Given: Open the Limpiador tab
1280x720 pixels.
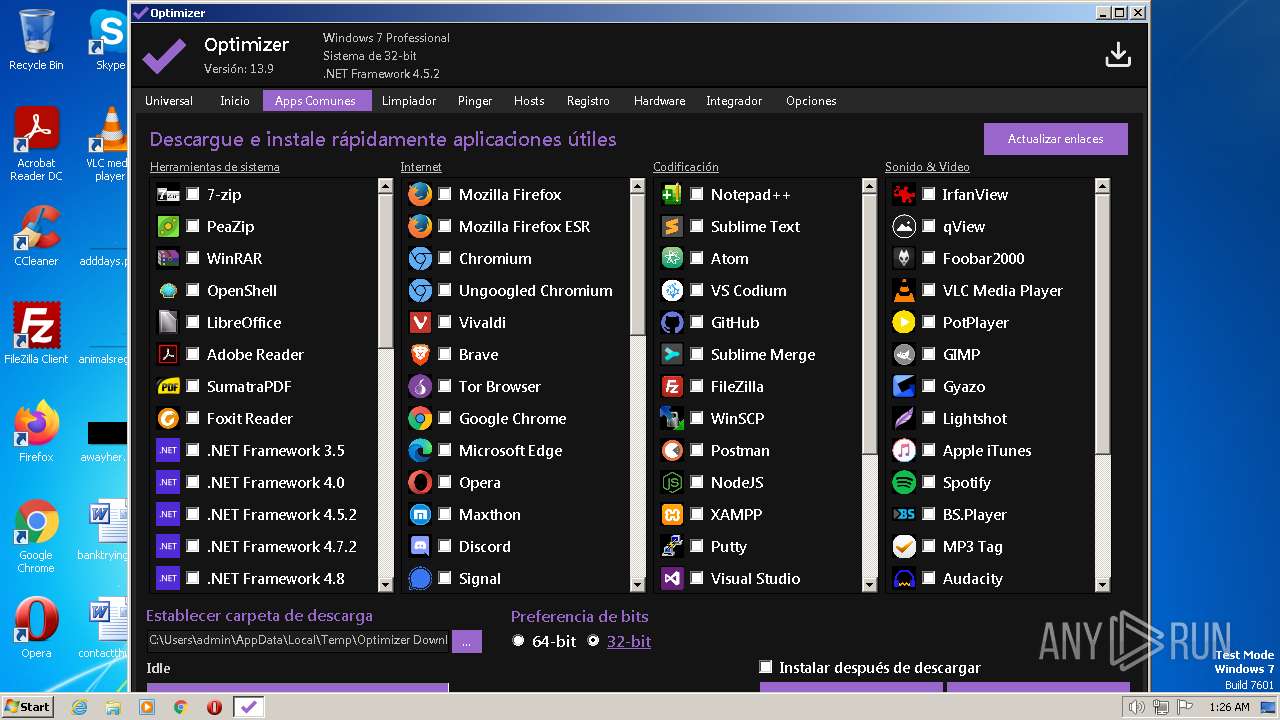Looking at the screenshot, I should click(x=409, y=101).
